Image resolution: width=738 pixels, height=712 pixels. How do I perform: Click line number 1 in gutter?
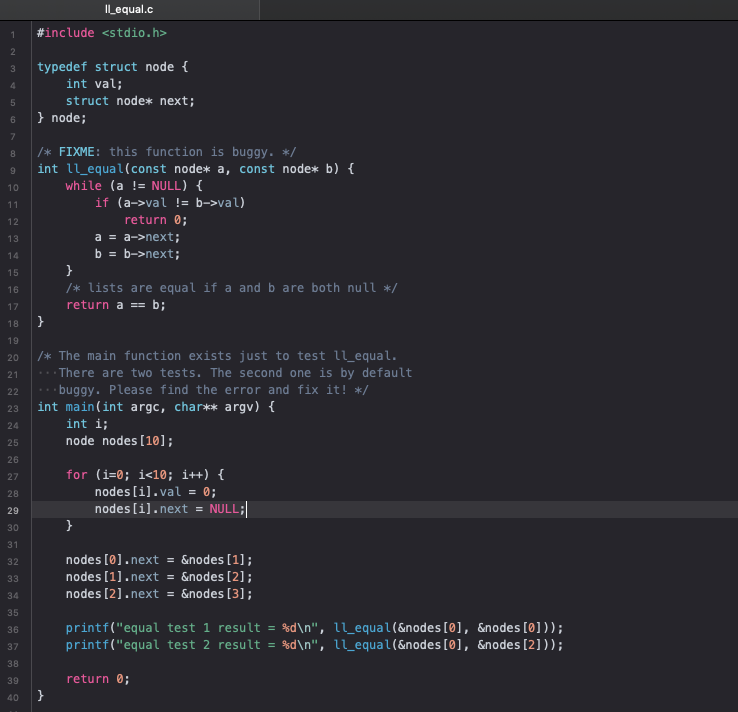tap(13, 35)
